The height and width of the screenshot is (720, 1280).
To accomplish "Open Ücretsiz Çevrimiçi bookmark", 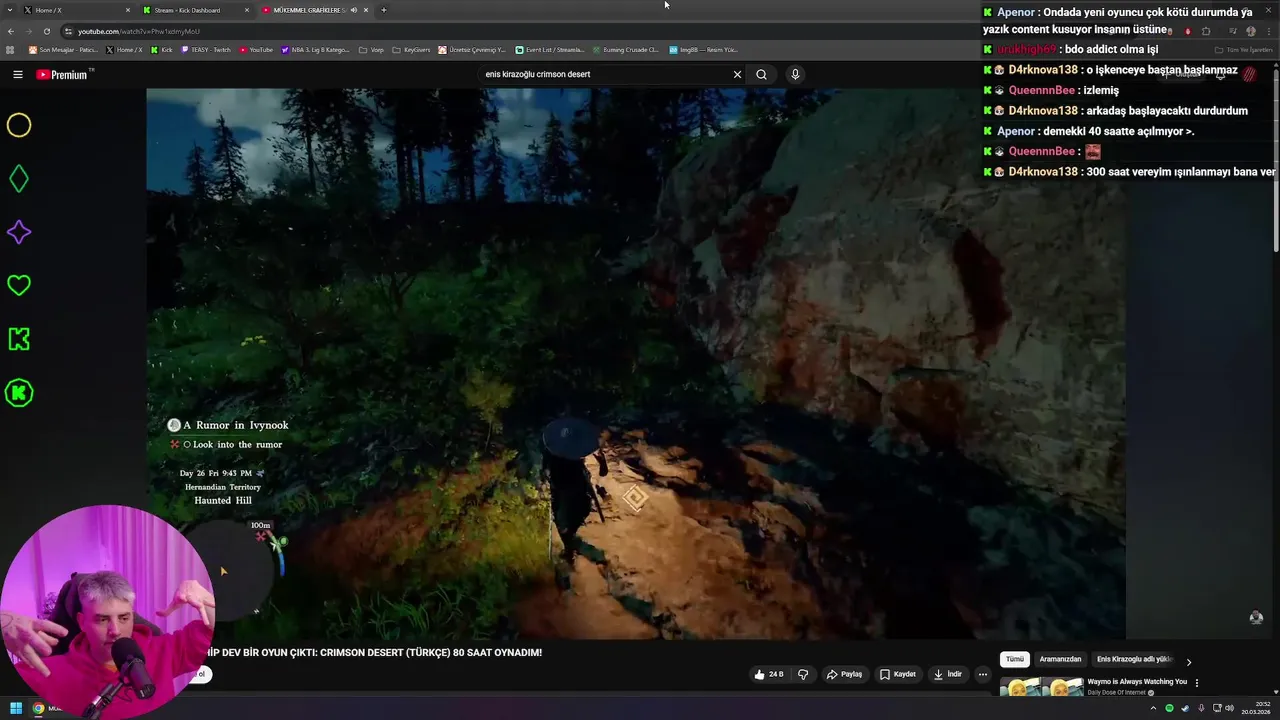I will pyautogui.click(x=473, y=49).
